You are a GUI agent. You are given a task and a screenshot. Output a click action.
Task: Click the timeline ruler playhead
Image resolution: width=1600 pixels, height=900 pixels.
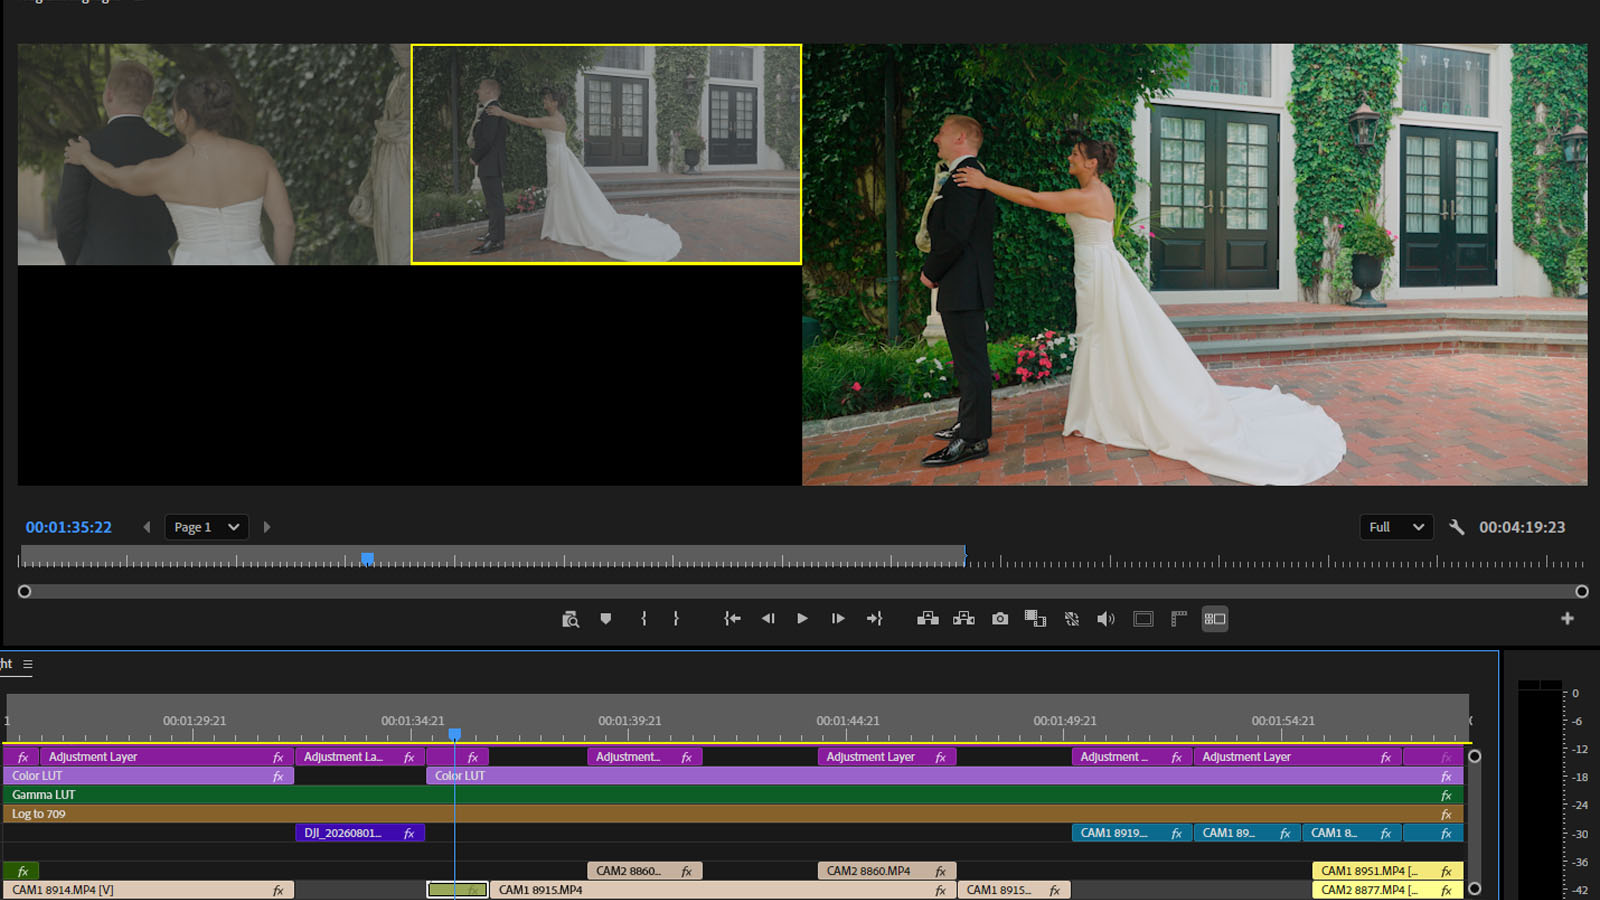click(455, 734)
